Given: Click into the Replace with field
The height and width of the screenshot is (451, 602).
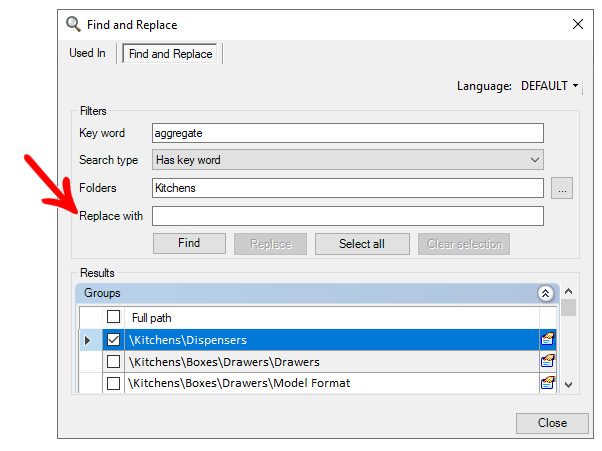Looking at the screenshot, I should pos(347,216).
